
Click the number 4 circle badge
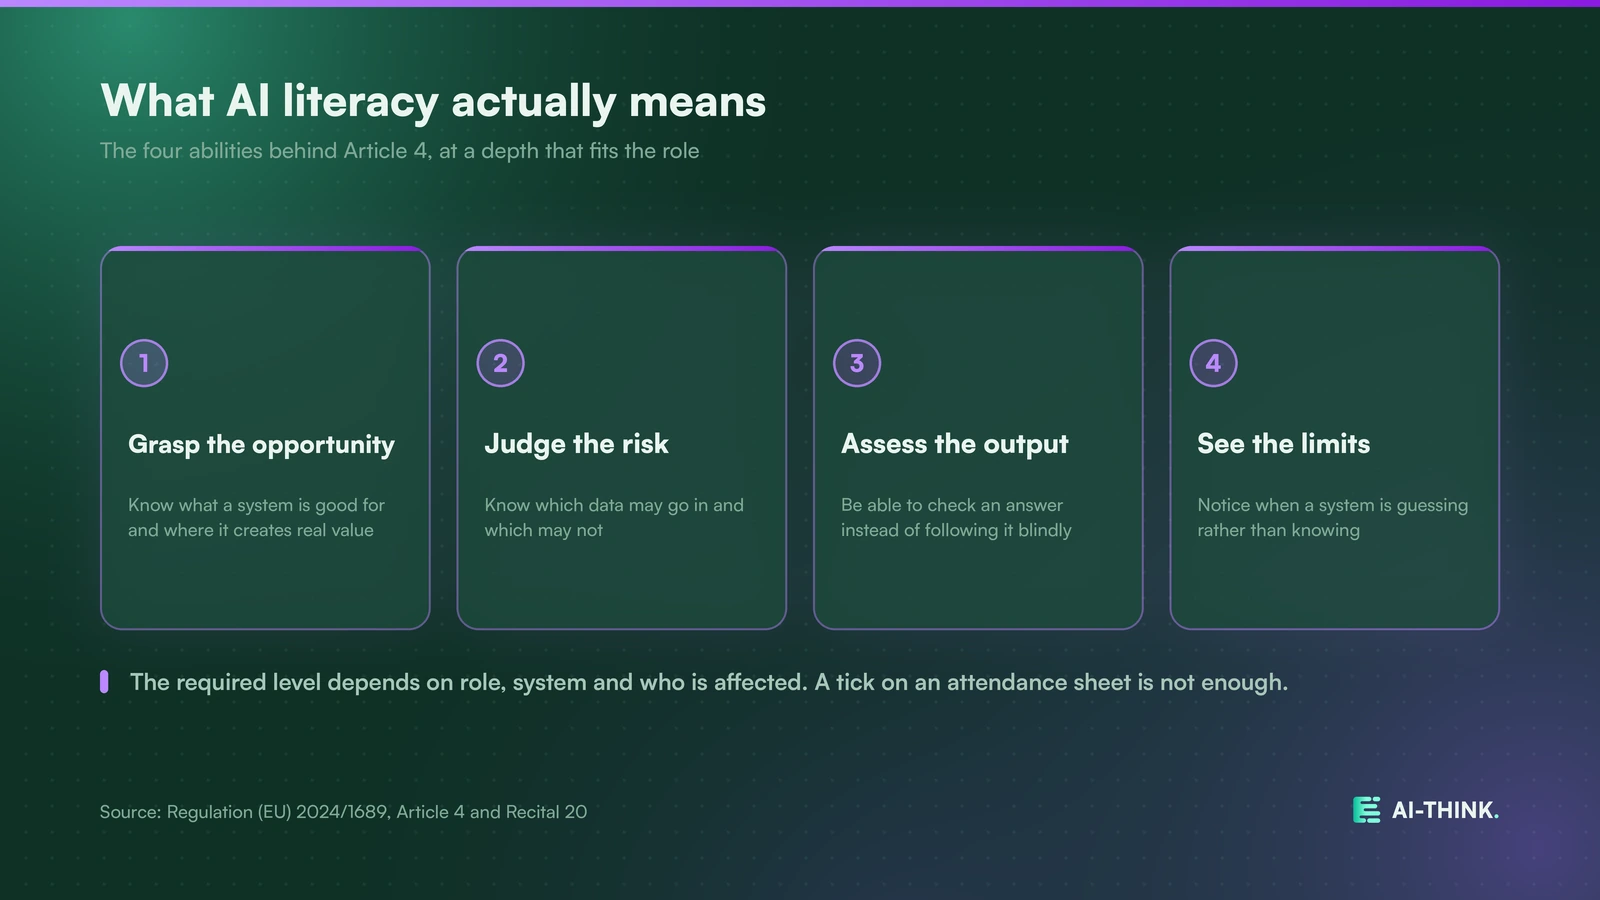[1214, 363]
